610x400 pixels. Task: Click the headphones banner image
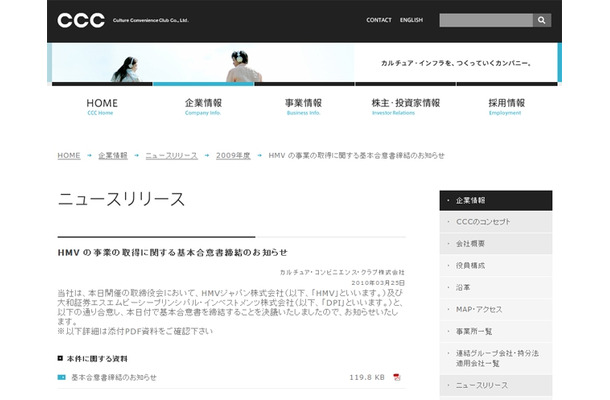(203, 63)
